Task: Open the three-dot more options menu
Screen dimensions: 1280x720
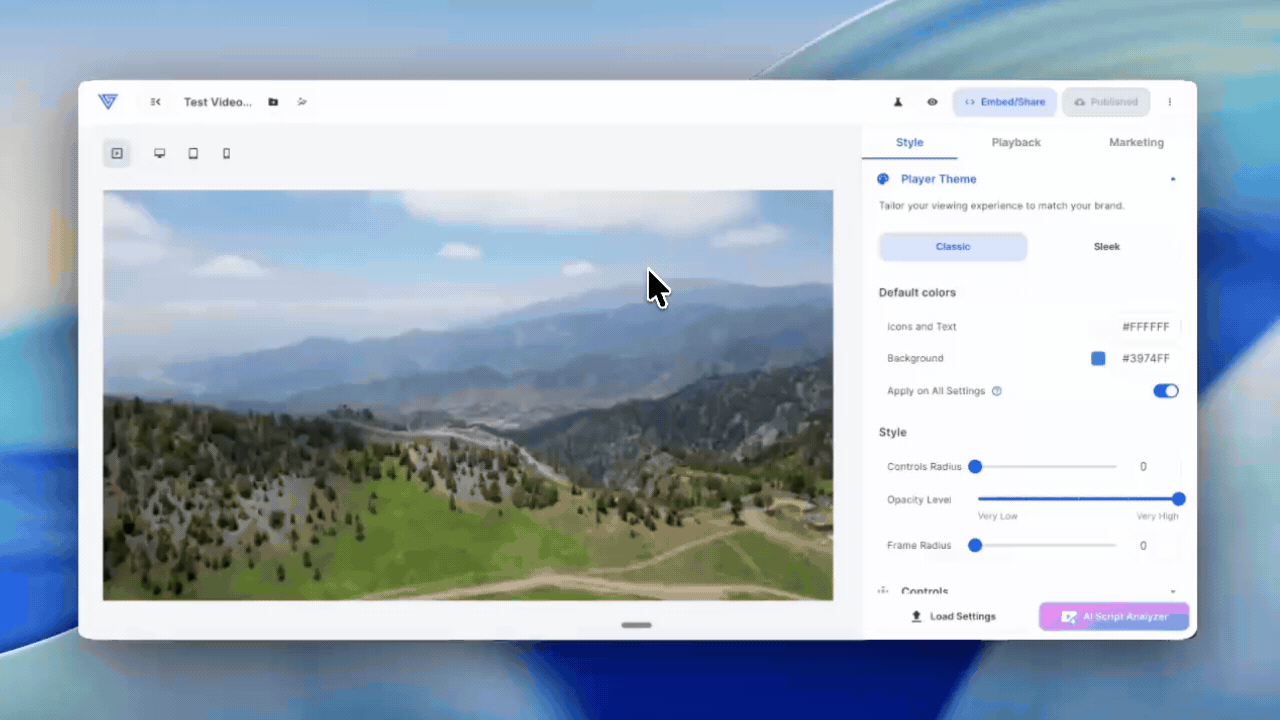Action: tap(1170, 102)
